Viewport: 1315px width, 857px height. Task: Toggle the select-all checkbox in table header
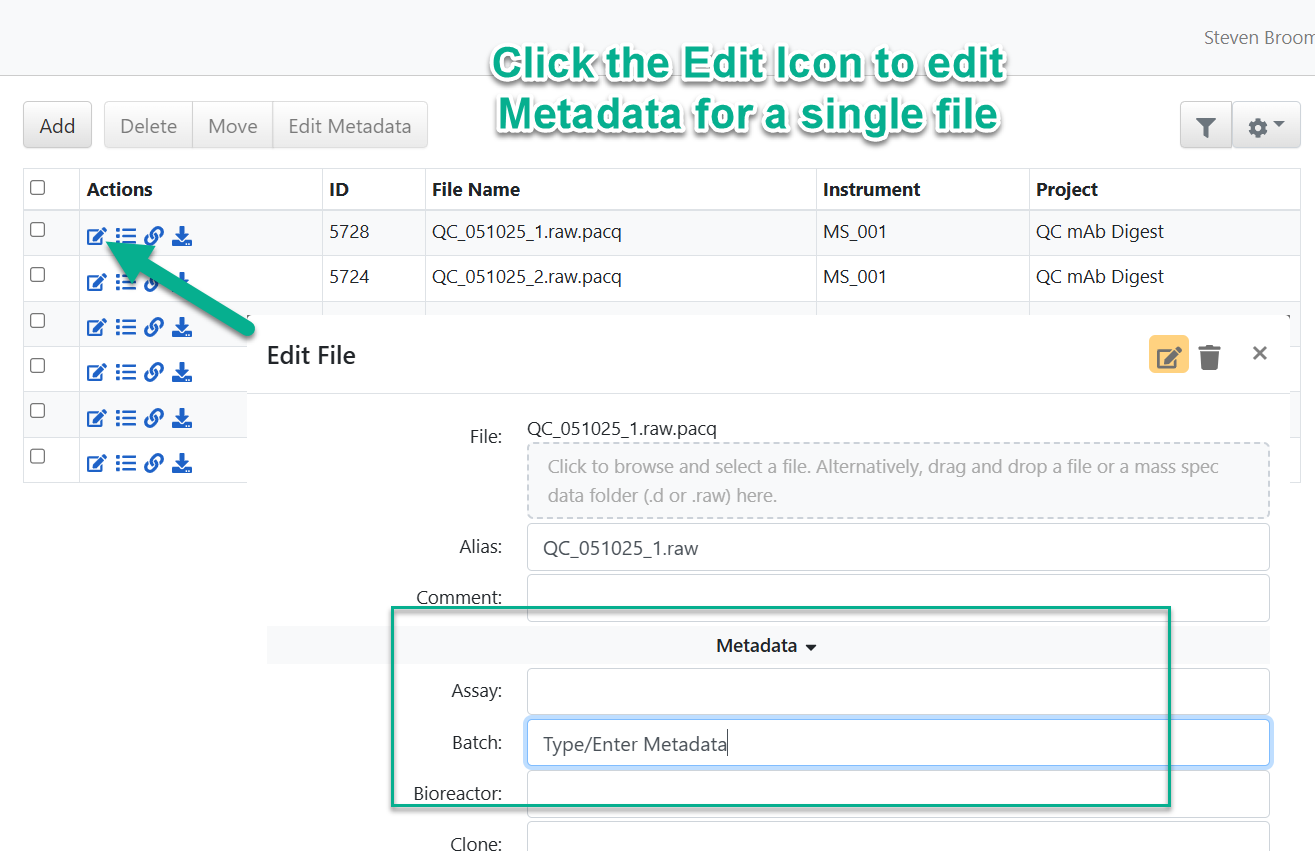coord(38,187)
